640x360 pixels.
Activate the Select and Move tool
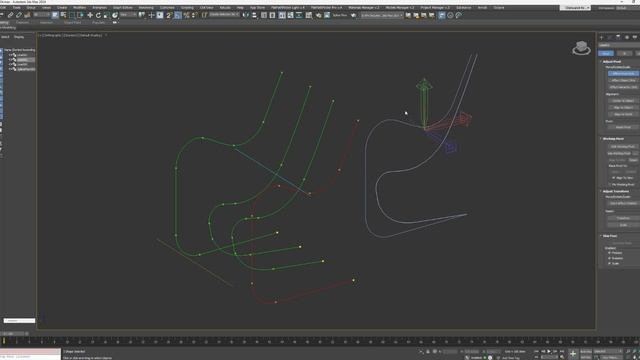click(90, 15)
